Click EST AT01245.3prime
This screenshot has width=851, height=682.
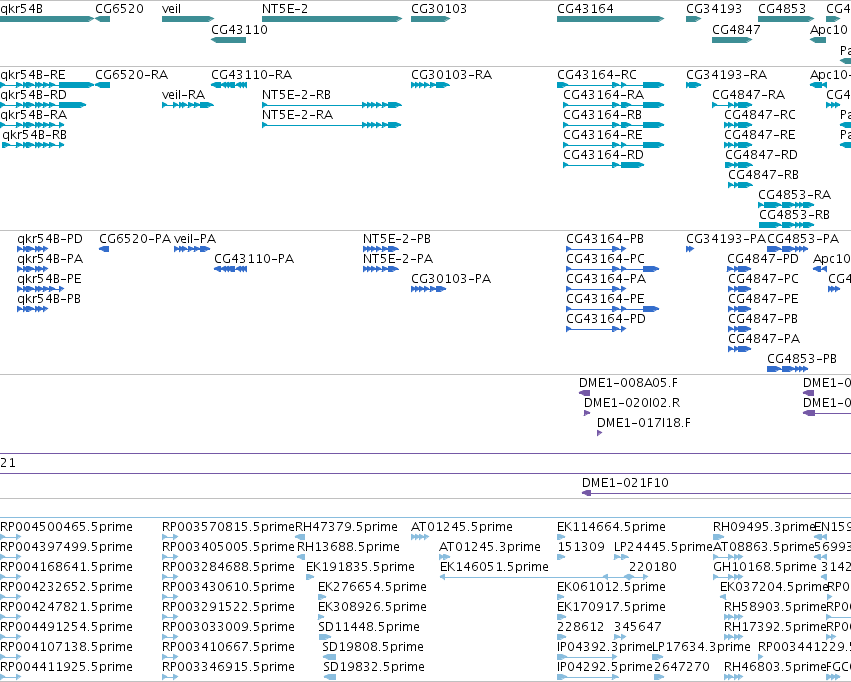pos(444,557)
